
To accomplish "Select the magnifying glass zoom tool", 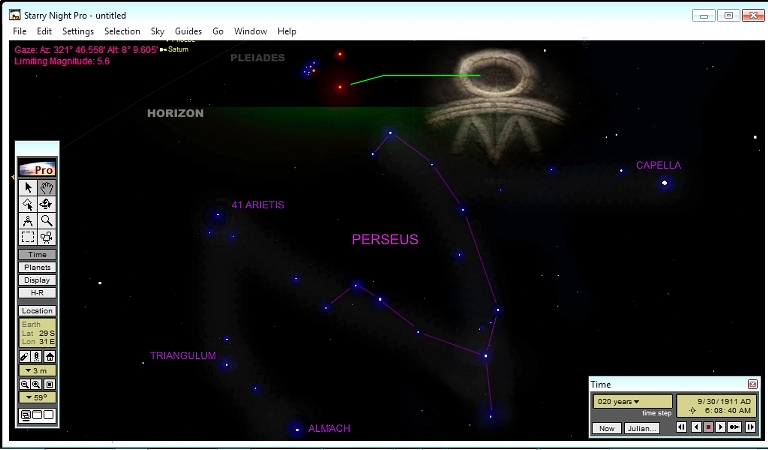I will coord(47,221).
